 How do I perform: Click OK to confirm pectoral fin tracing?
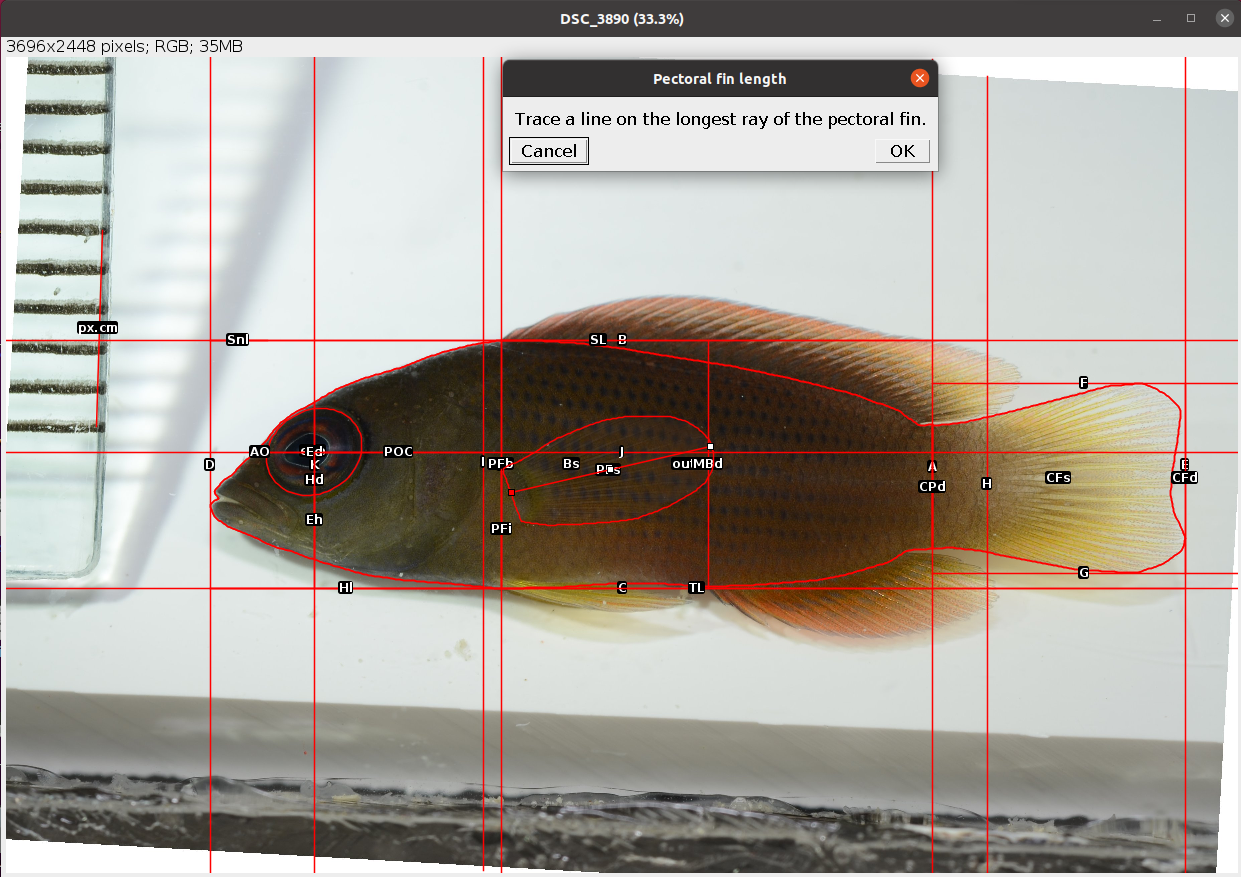[900, 151]
